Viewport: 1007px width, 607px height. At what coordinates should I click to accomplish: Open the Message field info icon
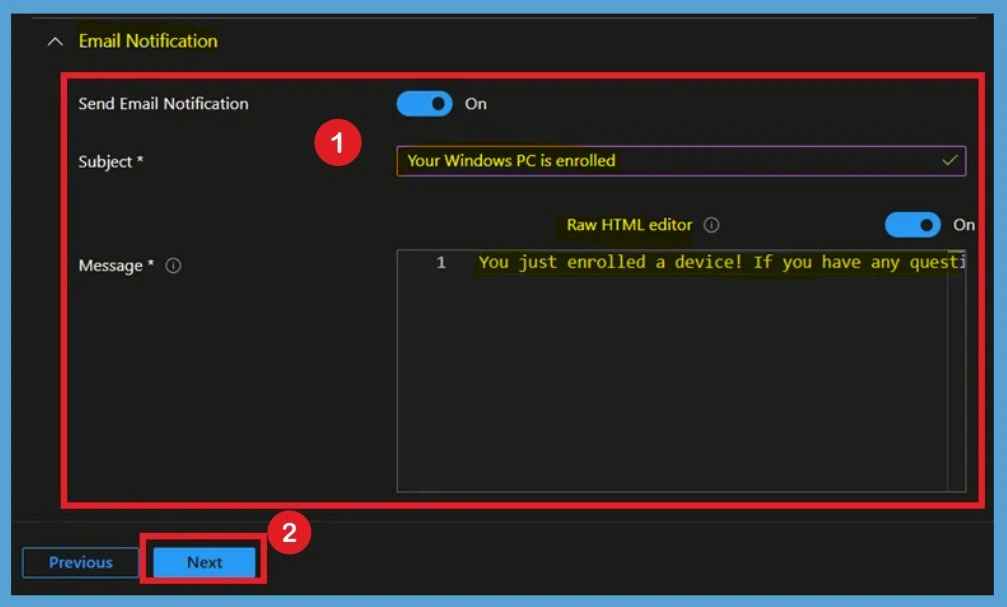(x=173, y=265)
